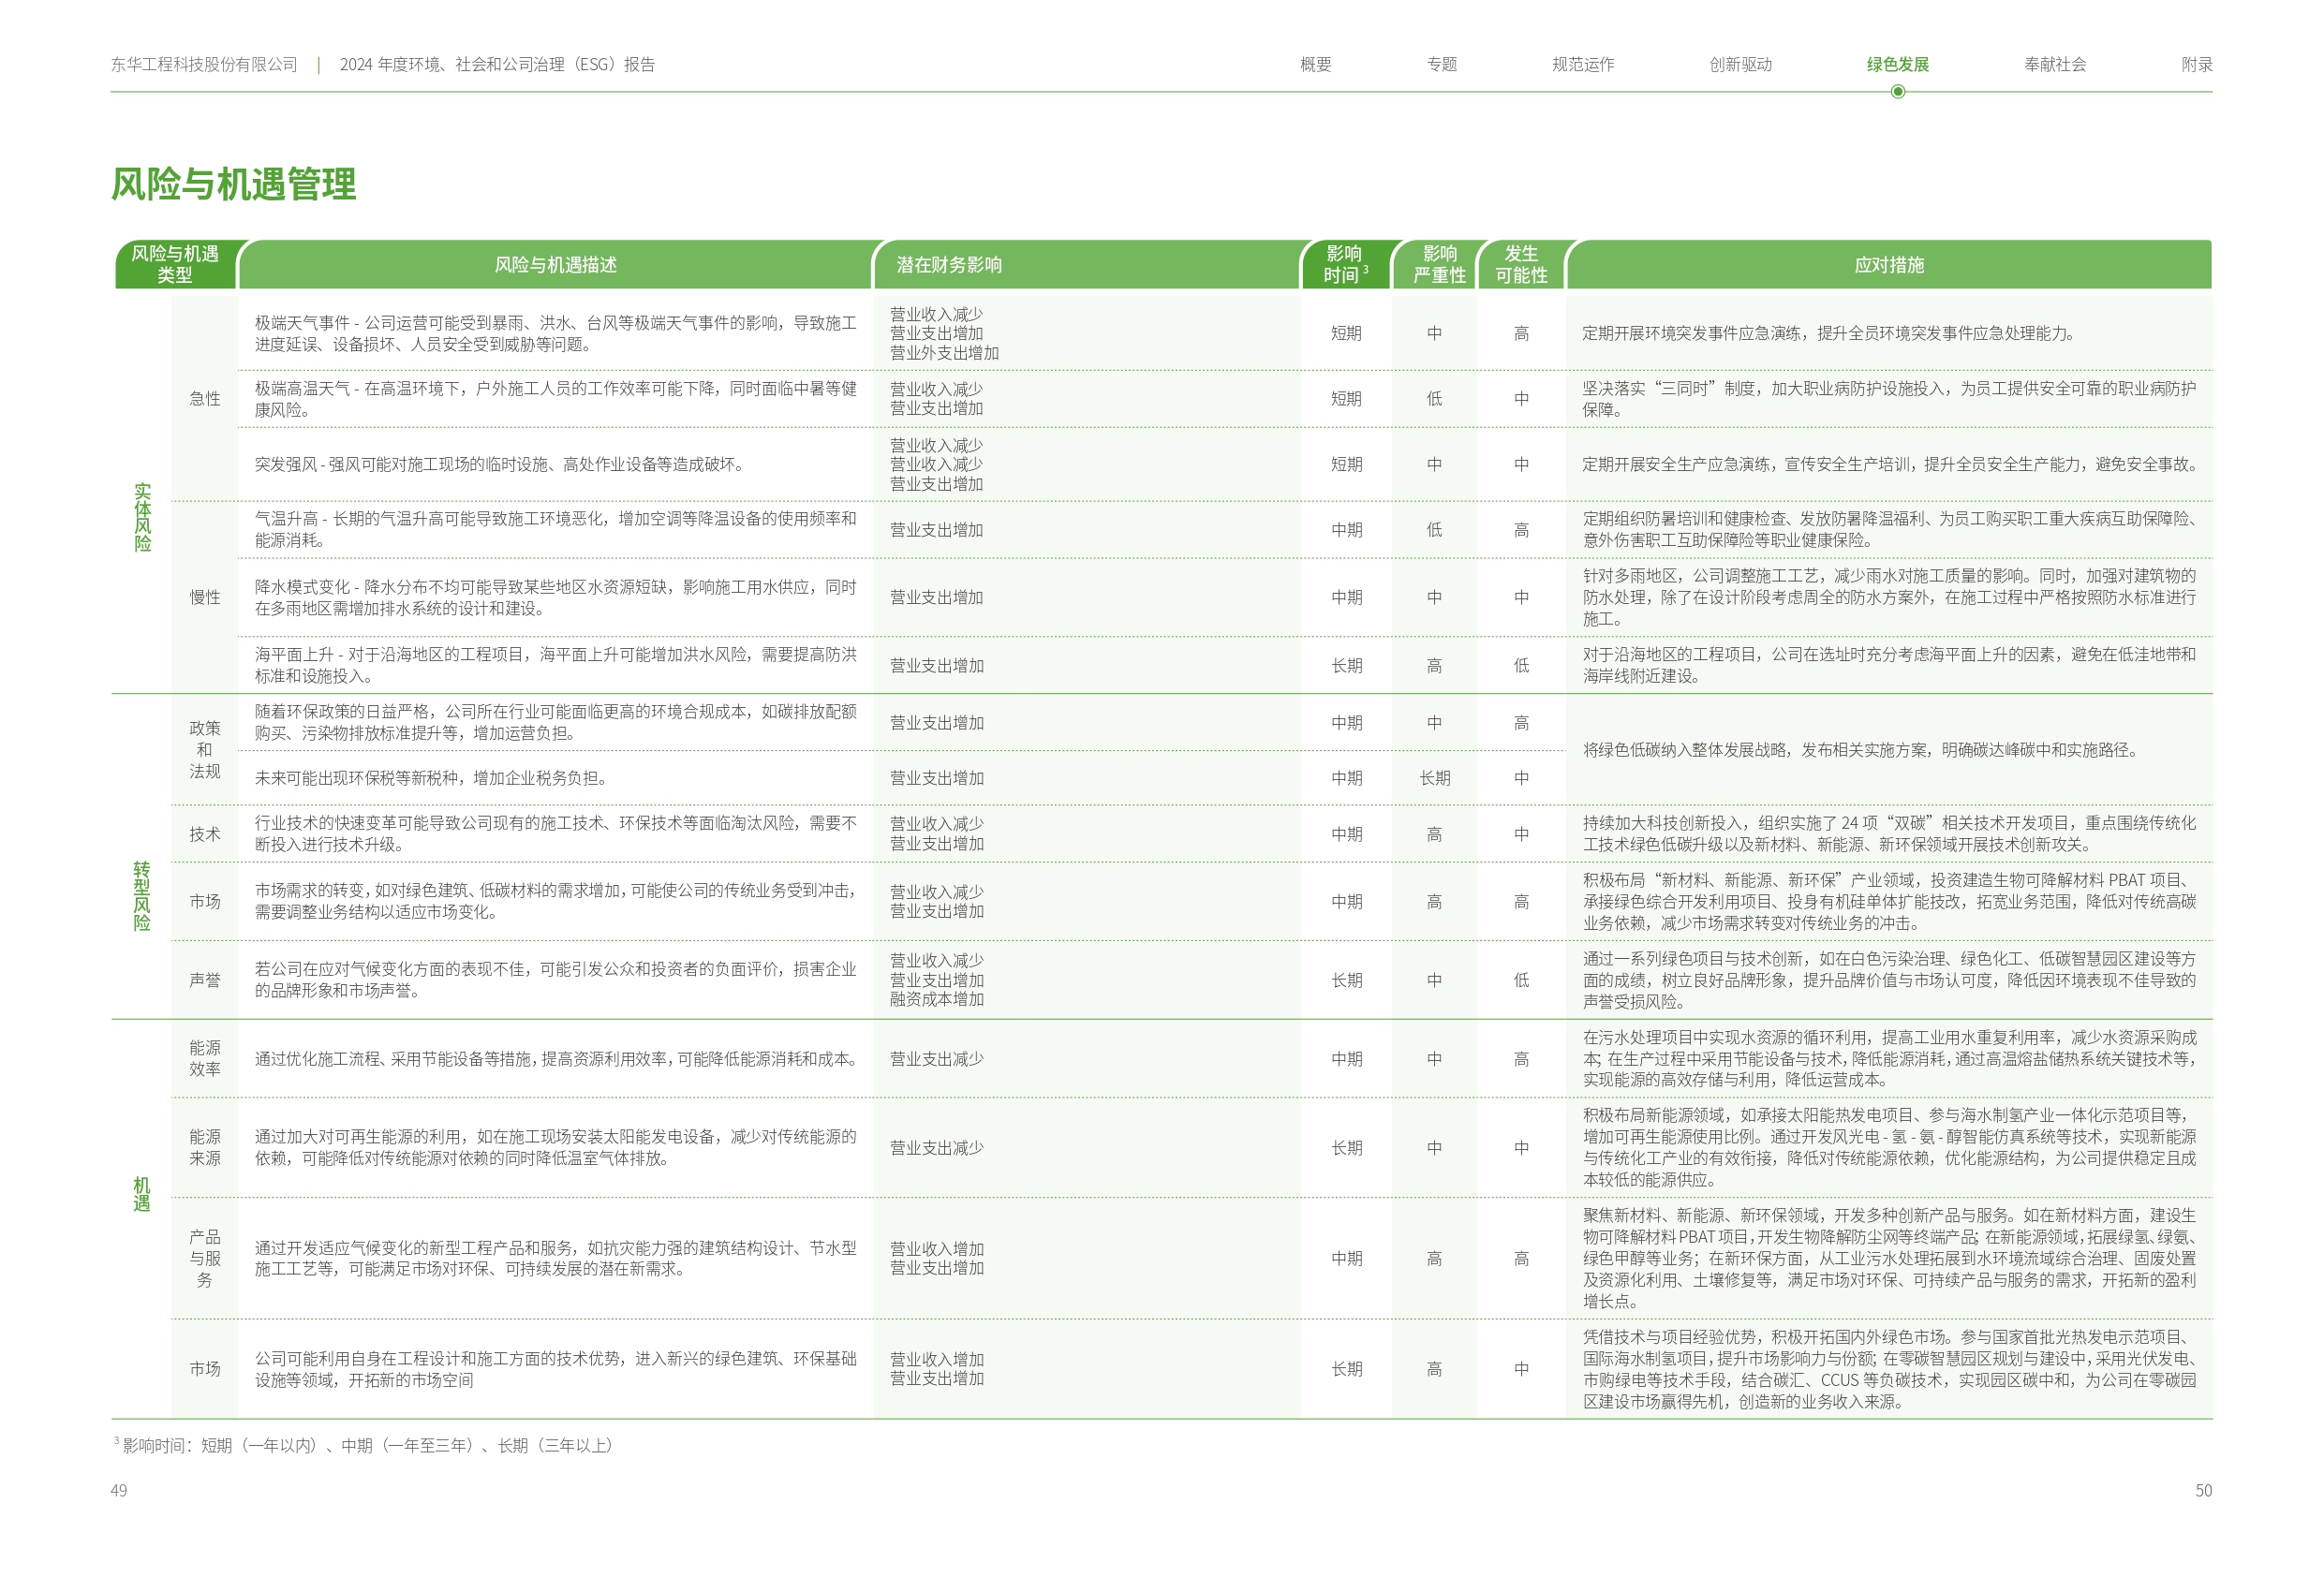This screenshot has width=2324, height=1577.
Task: Click the 风险与机遇类型 column header
Action: pyautogui.click(x=175, y=264)
